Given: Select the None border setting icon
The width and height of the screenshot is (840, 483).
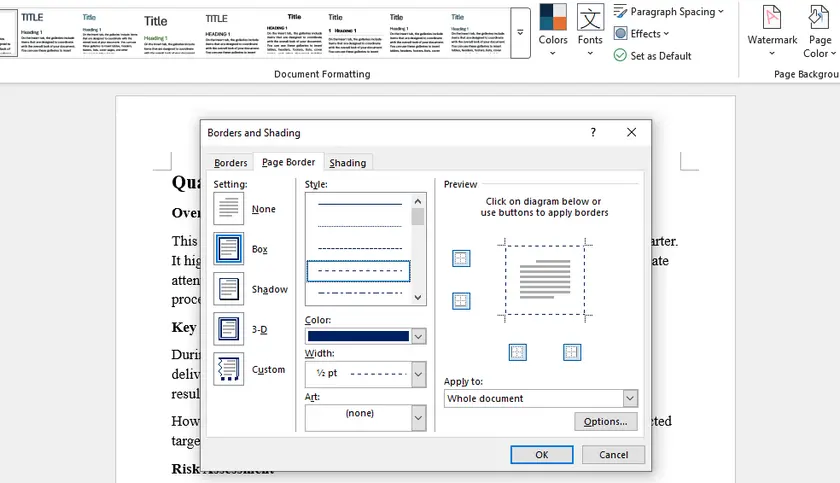Looking at the screenshot, I should (x=228, y=209).
